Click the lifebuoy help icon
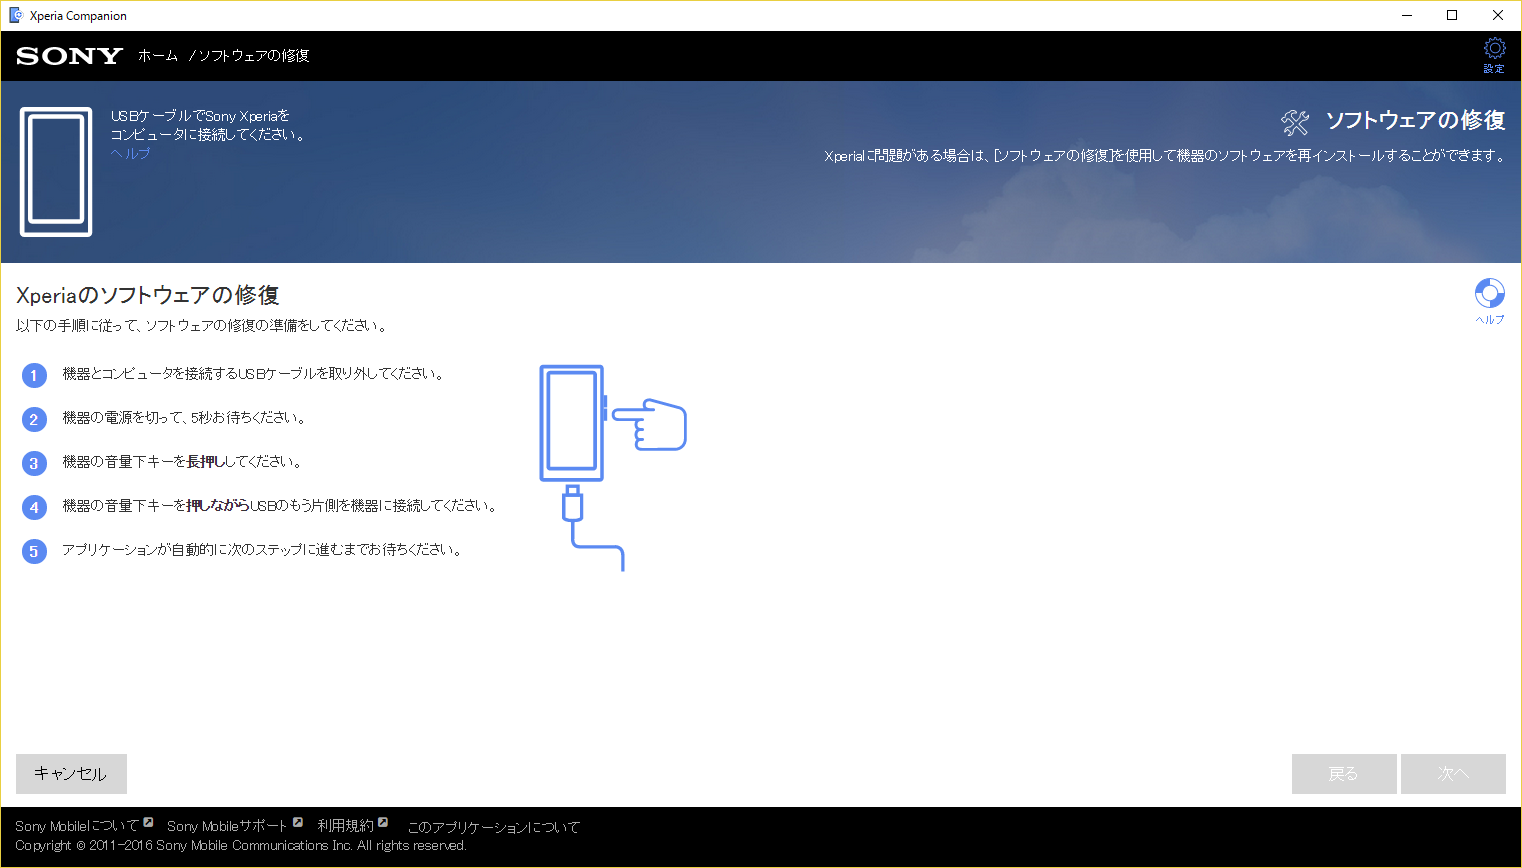Image resolution: width=1522 pixels, height=868 pixels. [x=1489, y=293]
